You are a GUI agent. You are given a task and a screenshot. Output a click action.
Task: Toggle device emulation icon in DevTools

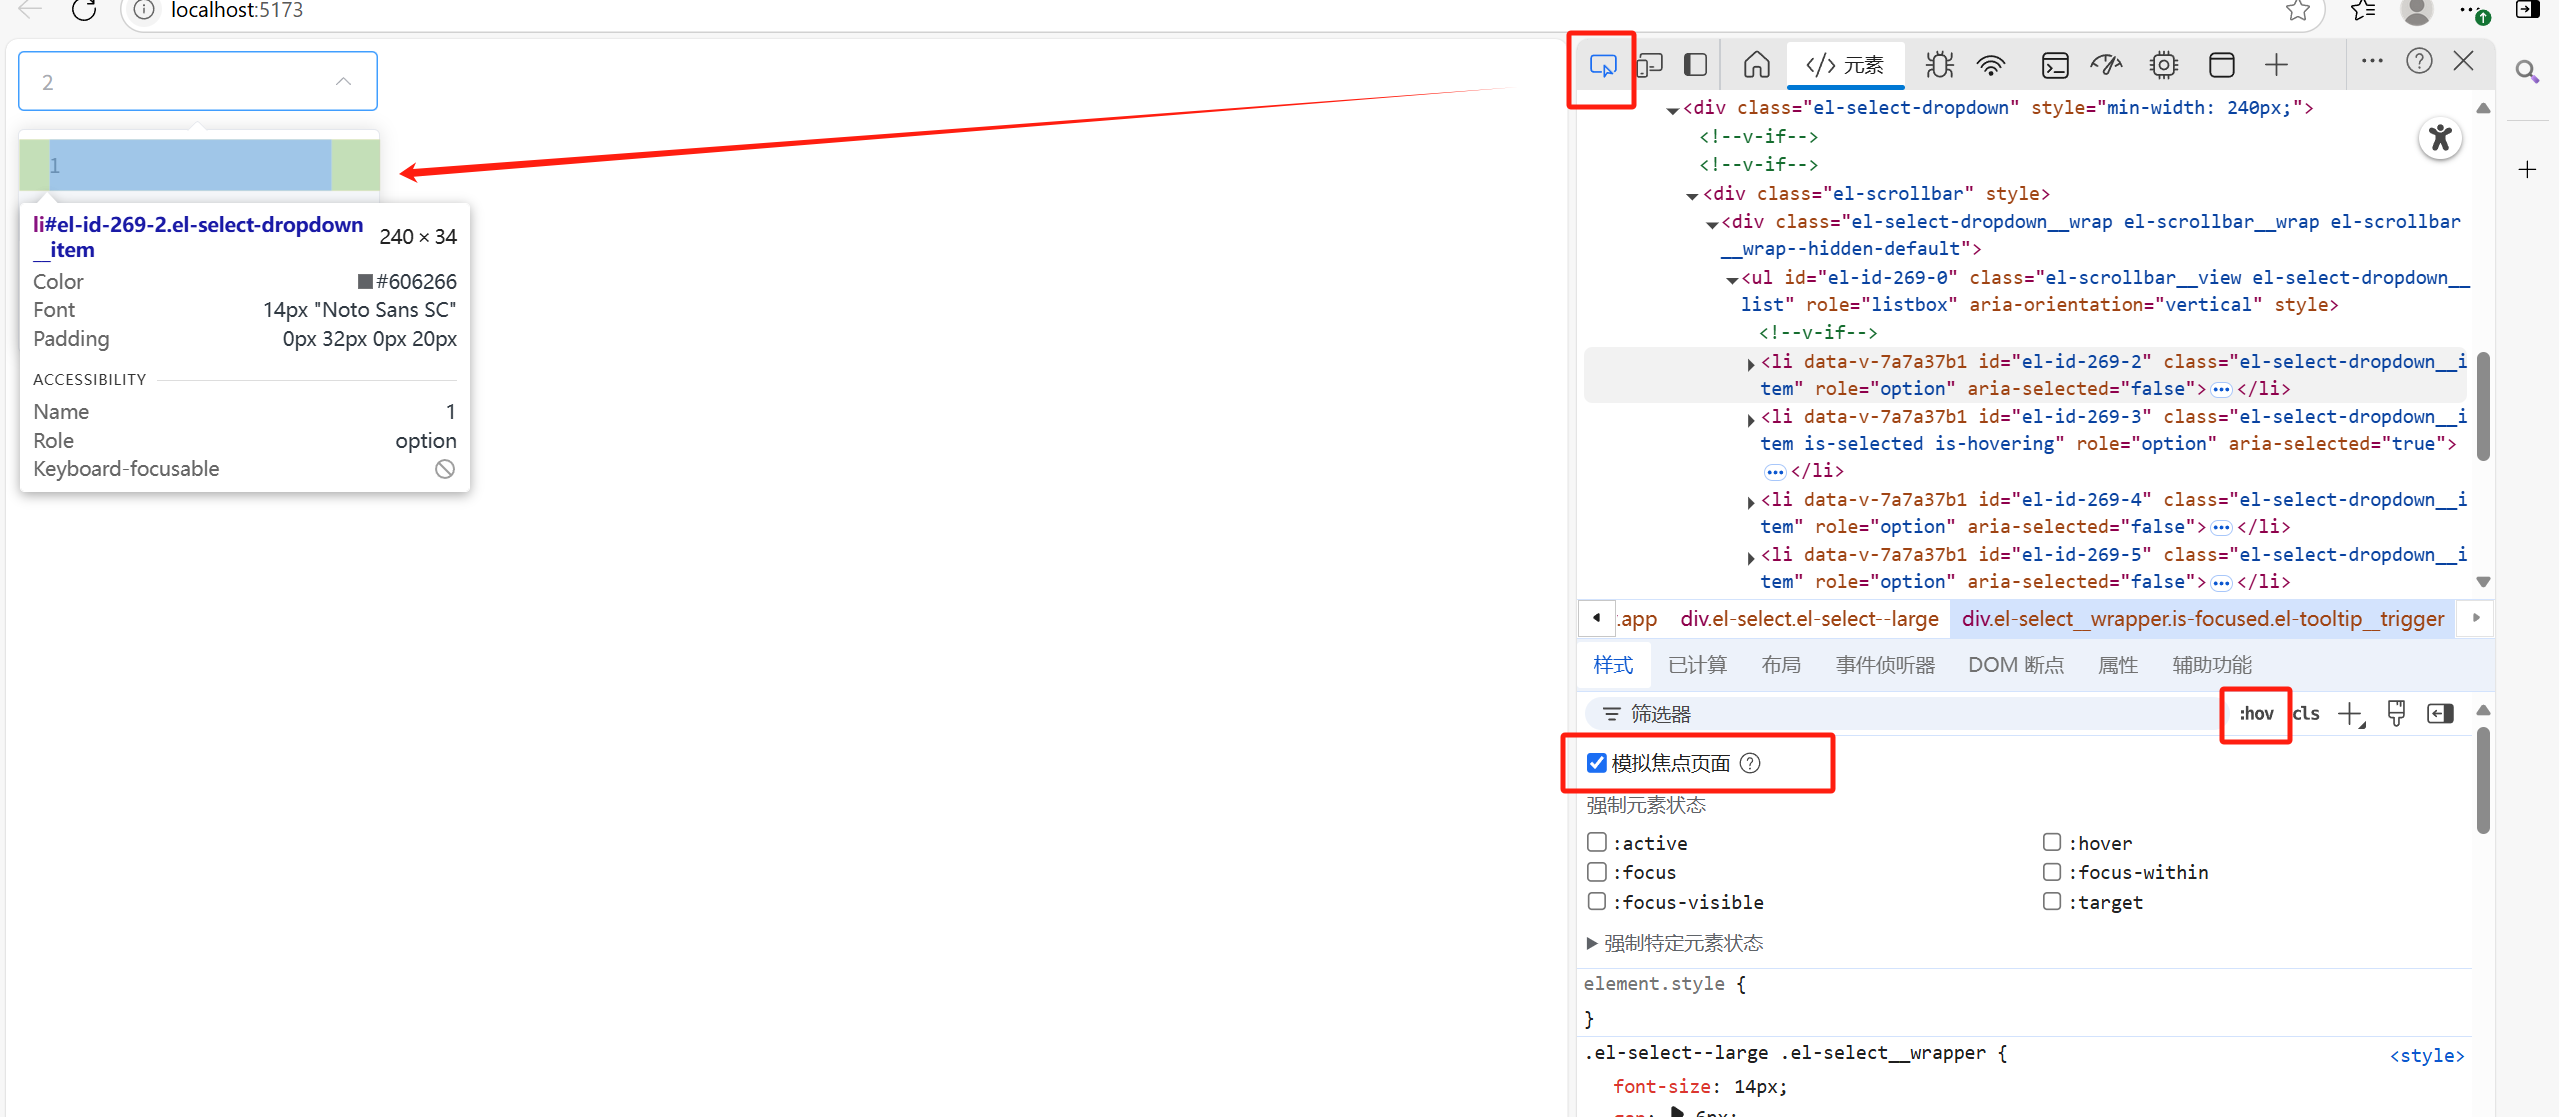(1649, 66)
